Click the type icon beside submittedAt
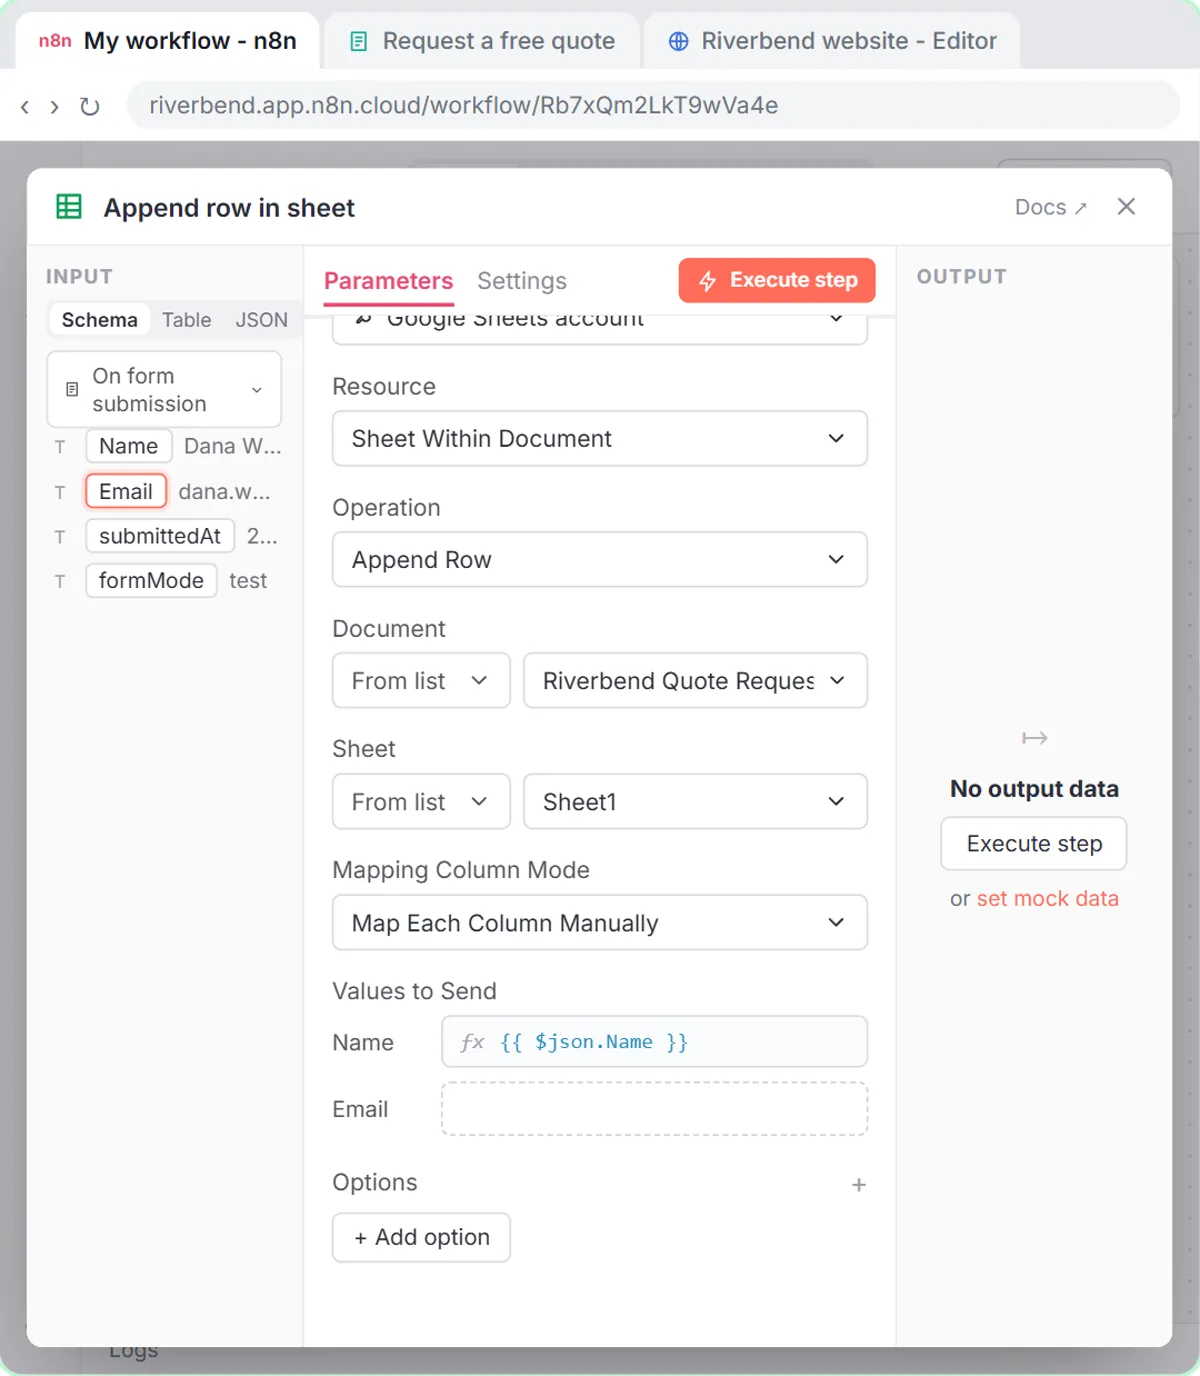This screenshot has height=1376, width=1200. pos(60,537)
